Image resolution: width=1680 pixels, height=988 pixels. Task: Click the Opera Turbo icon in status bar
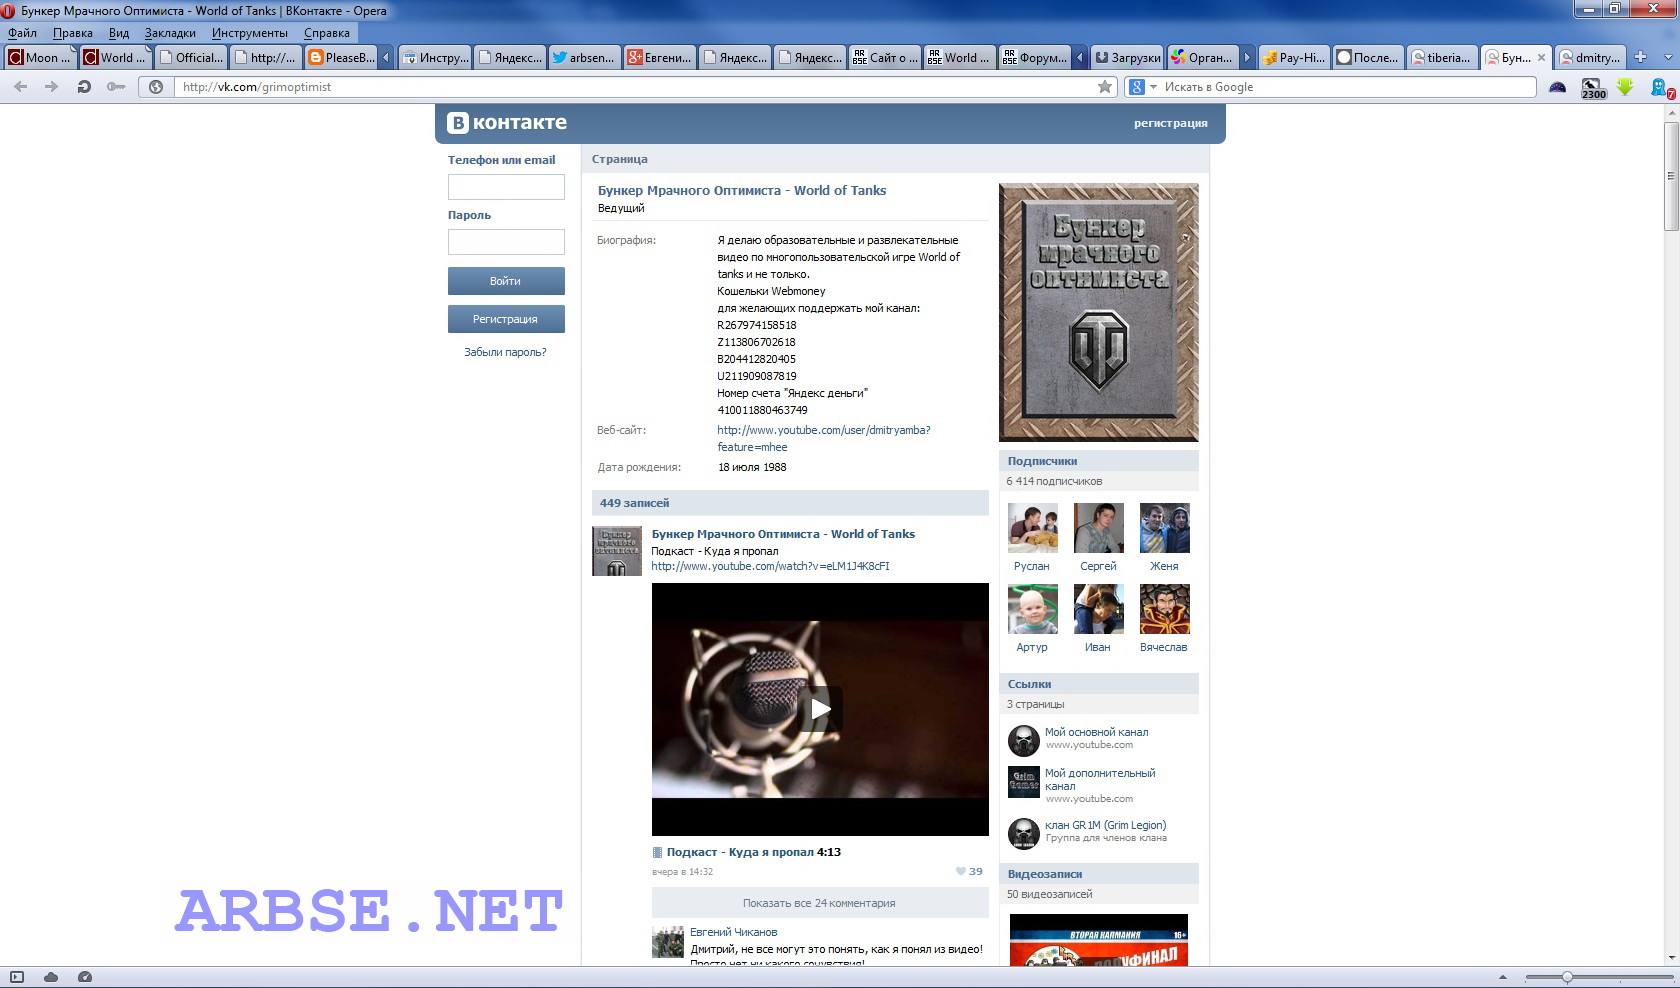coord(85,977)
